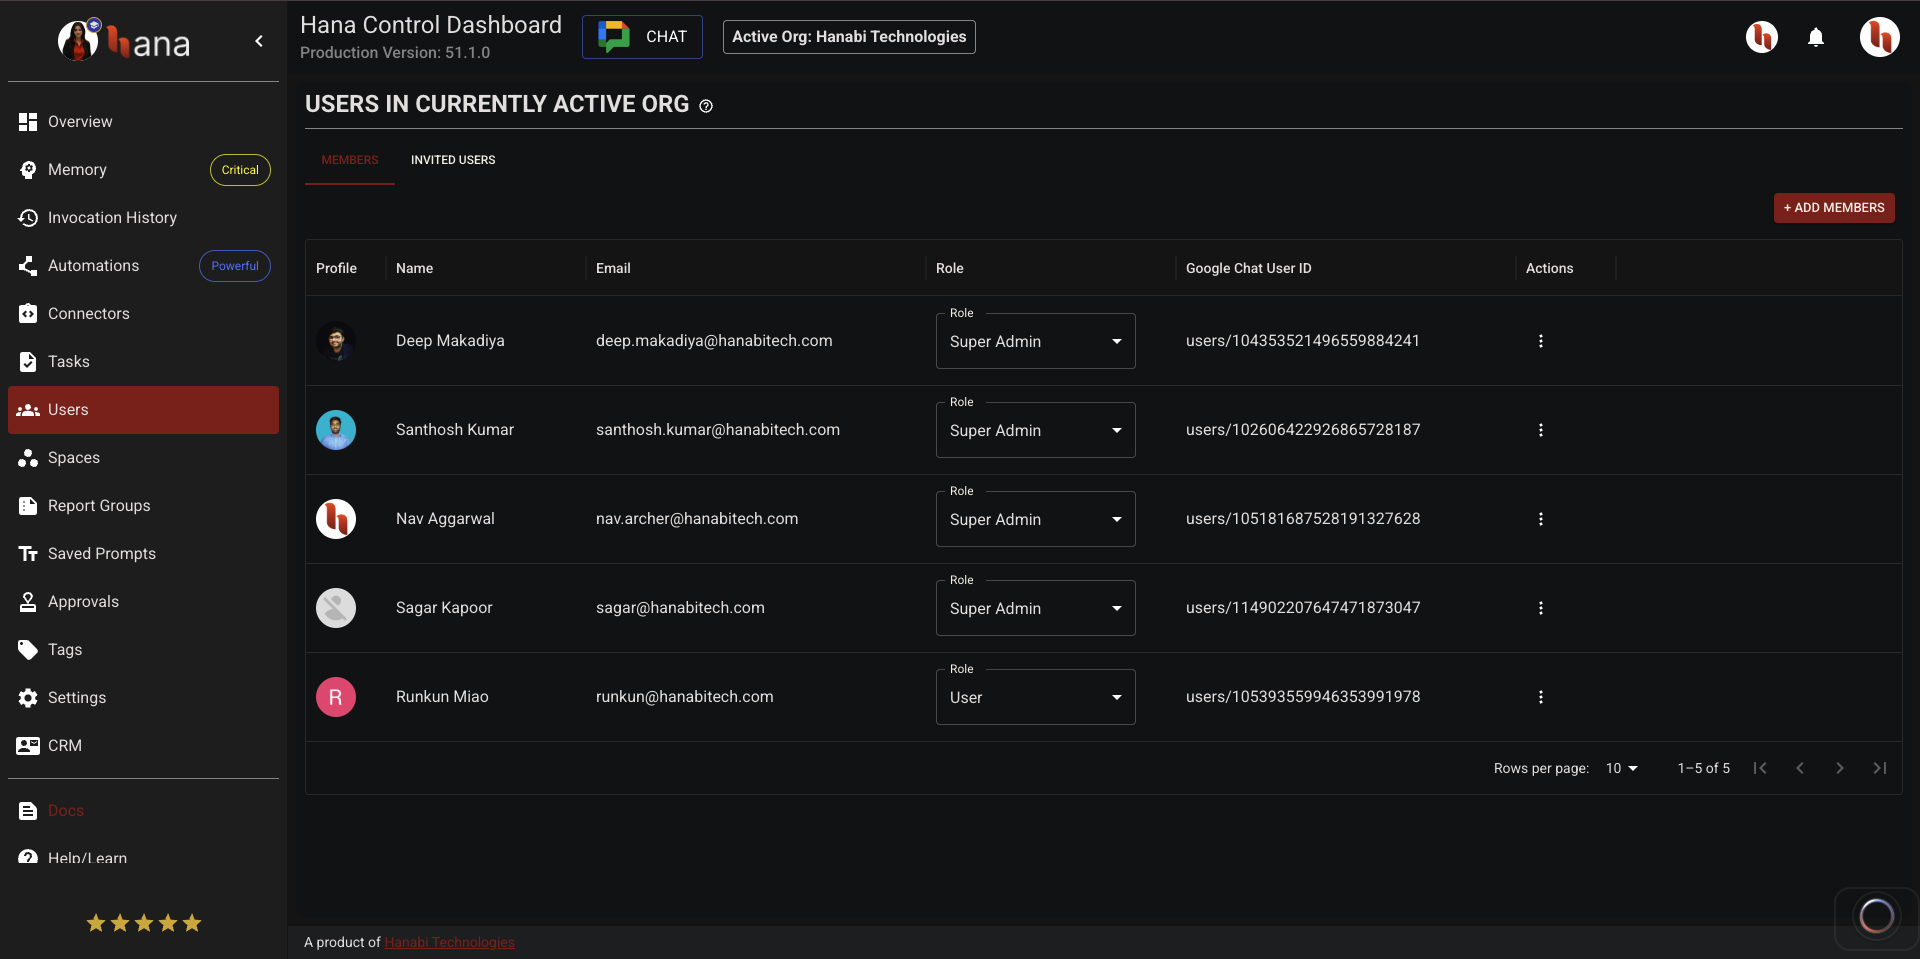The height and width of the screenshot is (959, 1920).
Task: Click Santhosh Kumar's profile picture
Action: (x=336, y=430)
